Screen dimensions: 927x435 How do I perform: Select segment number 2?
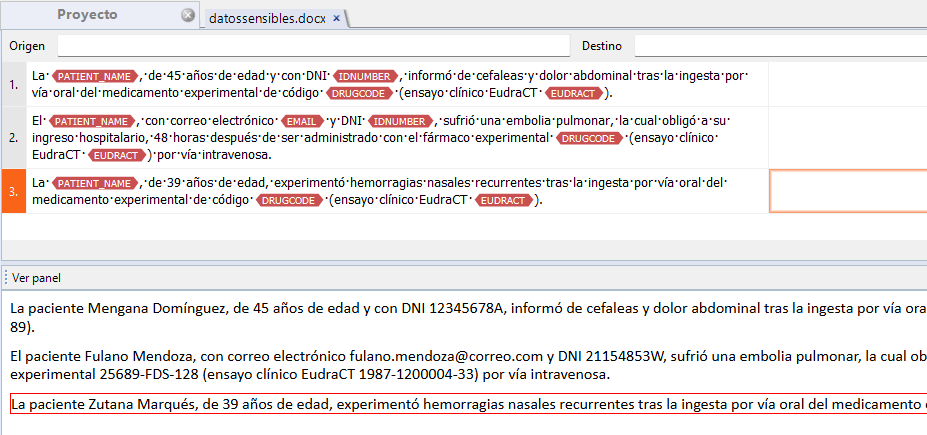(x=14, y=138)
